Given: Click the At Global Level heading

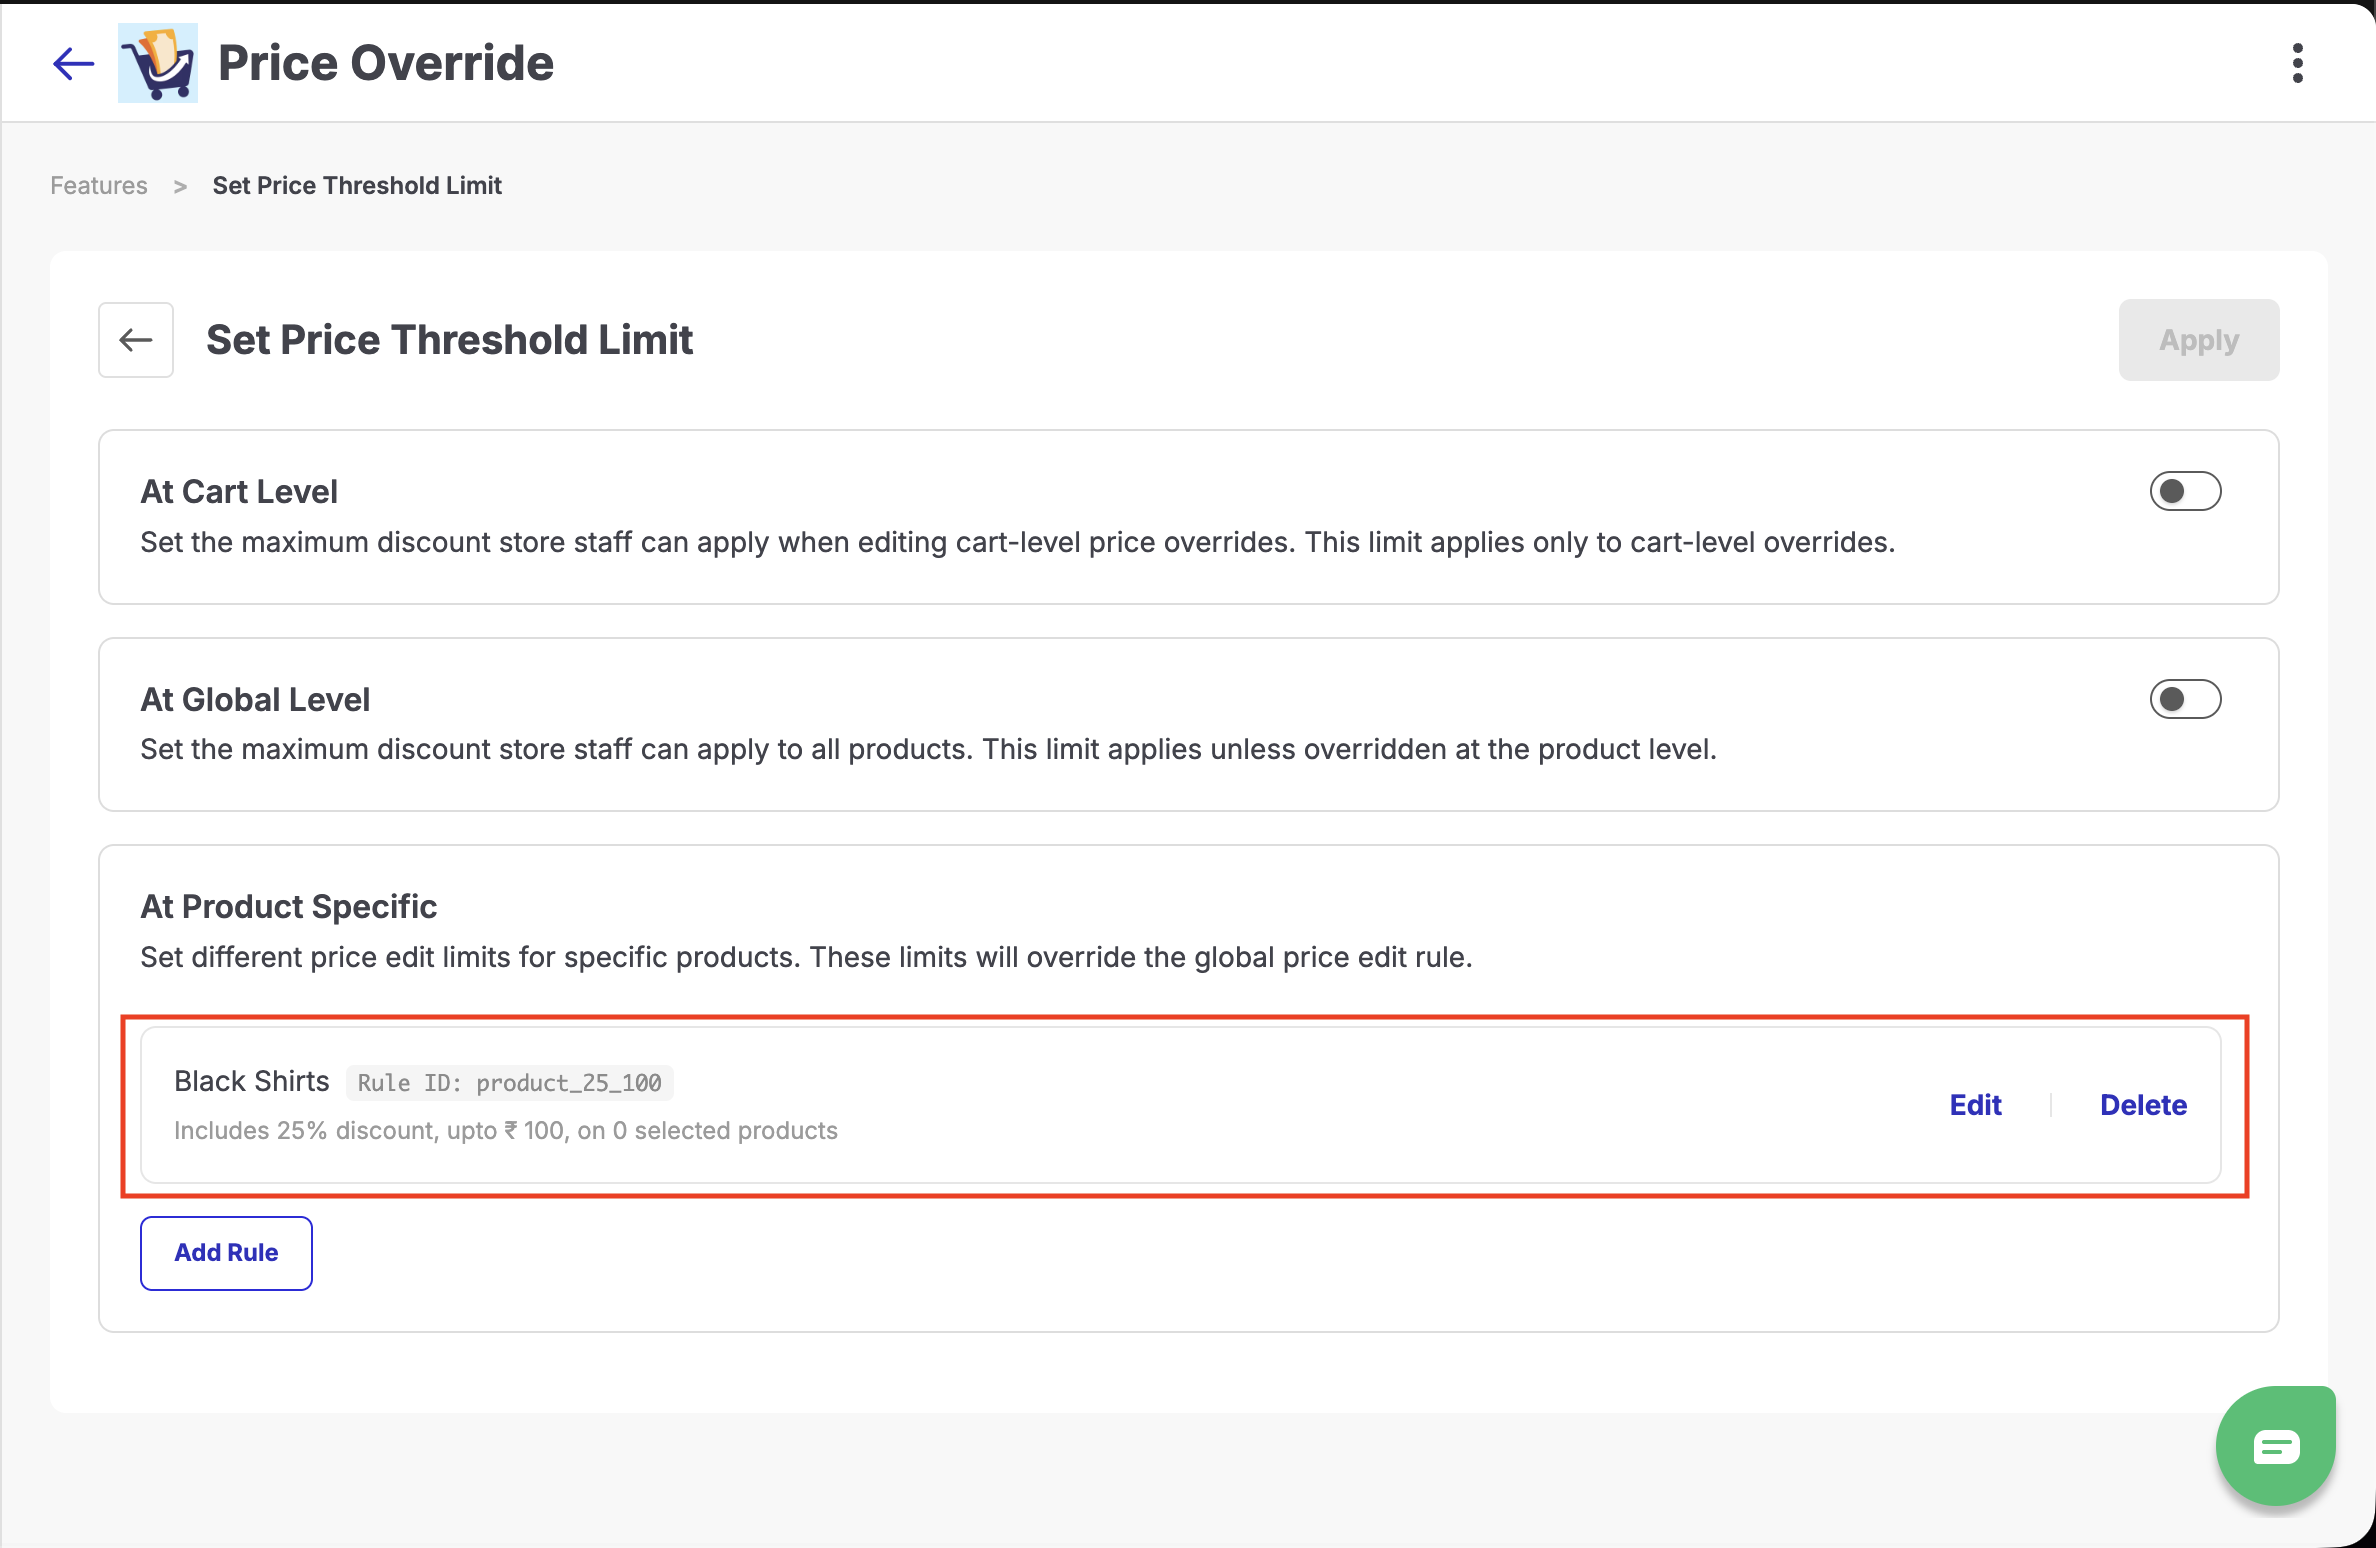Looking at the screenshot, I should pyautogui.click(x=255, y=699).
